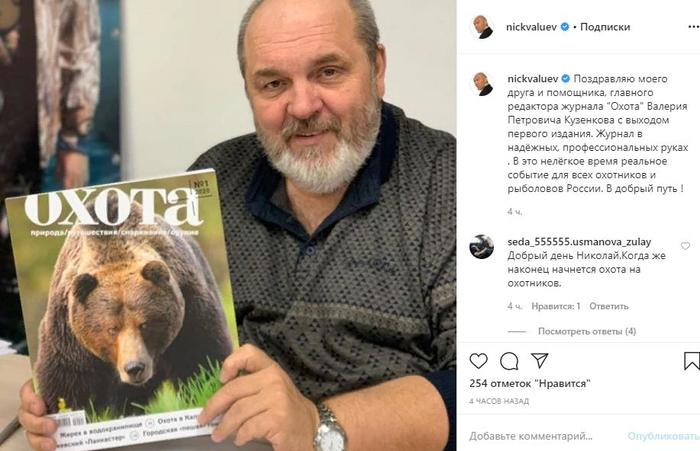This screenshot has width=700, height=451.
Task: Click the nickvaluev avatar beside caption
Action: [x=482, y=84]
